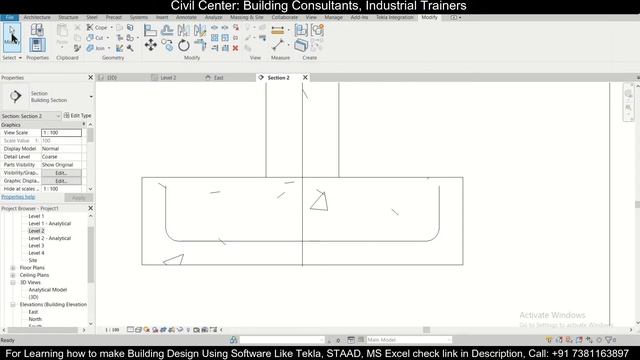
Task: Click the Cut geometry tool
Action: pos(96,38)
